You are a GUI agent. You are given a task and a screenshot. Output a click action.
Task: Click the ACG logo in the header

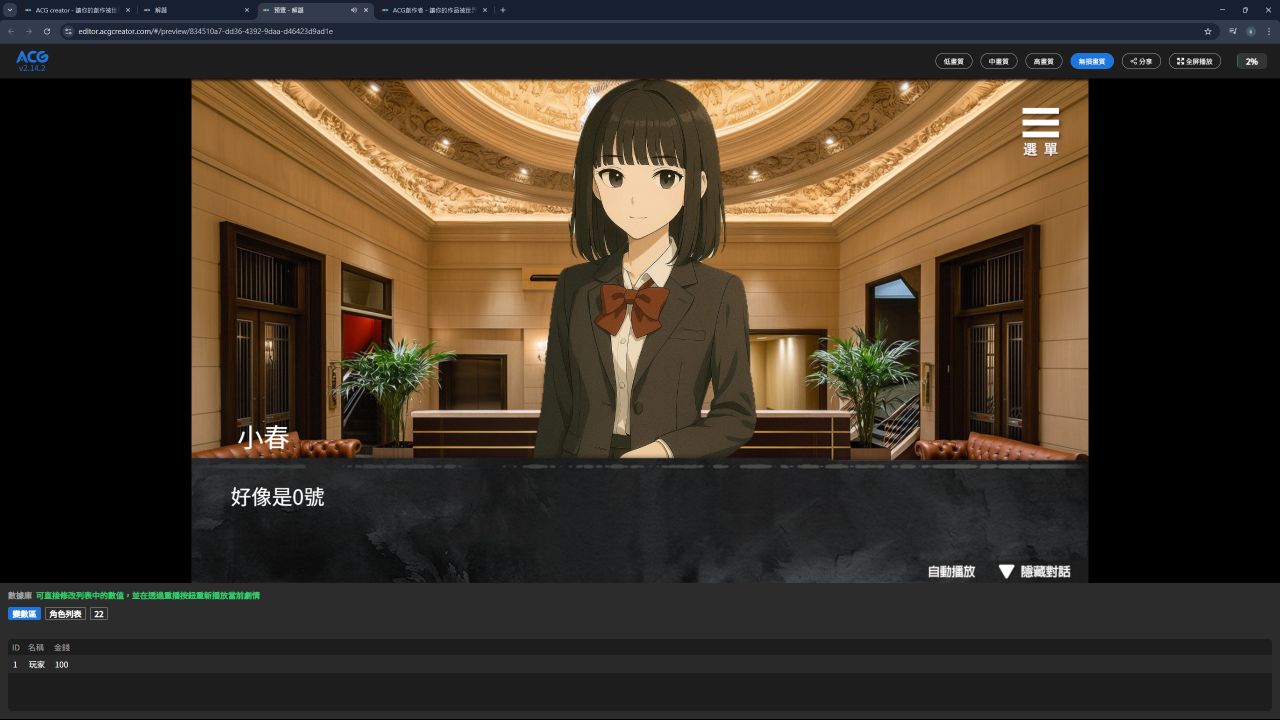pos(32,60)
